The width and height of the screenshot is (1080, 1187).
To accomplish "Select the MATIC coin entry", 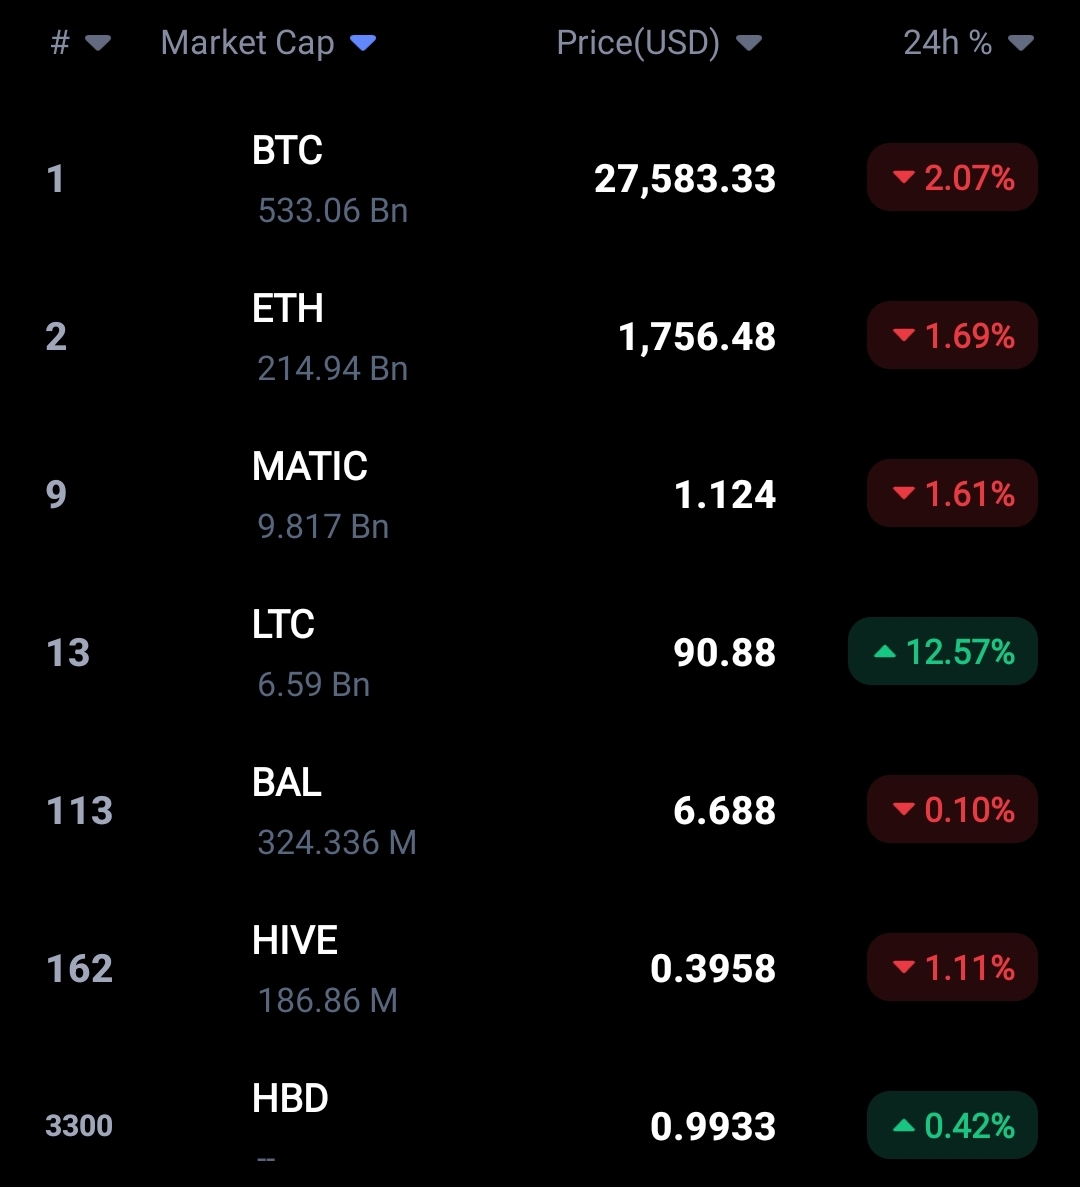I will (540, 494).
